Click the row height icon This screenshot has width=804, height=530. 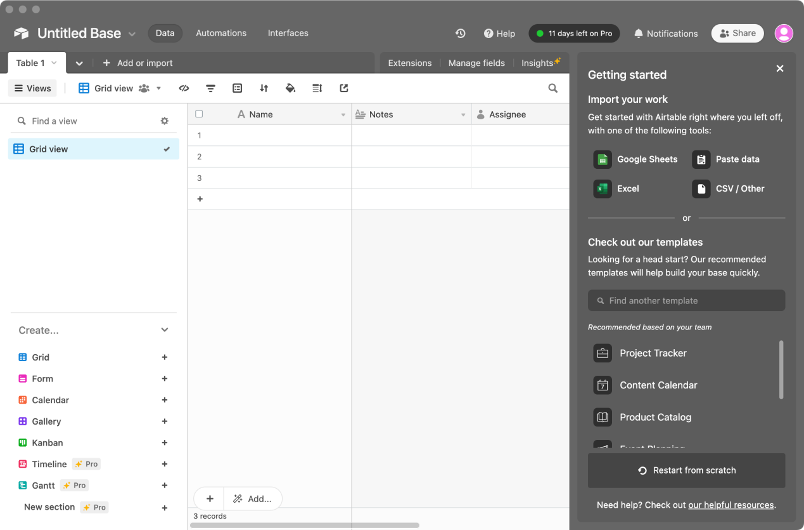[317, 88]
